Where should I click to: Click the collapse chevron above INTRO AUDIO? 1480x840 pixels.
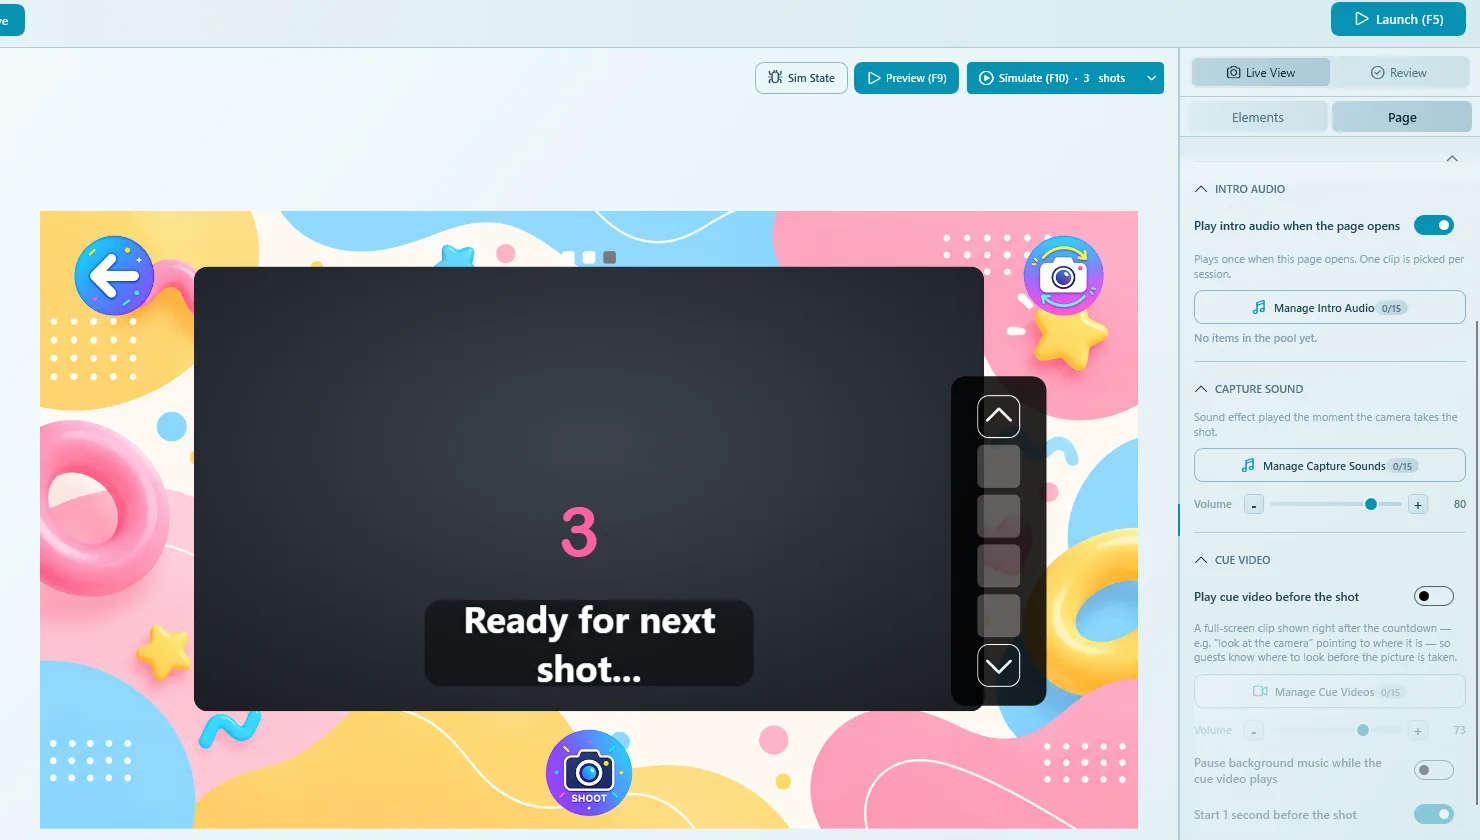1452,158
